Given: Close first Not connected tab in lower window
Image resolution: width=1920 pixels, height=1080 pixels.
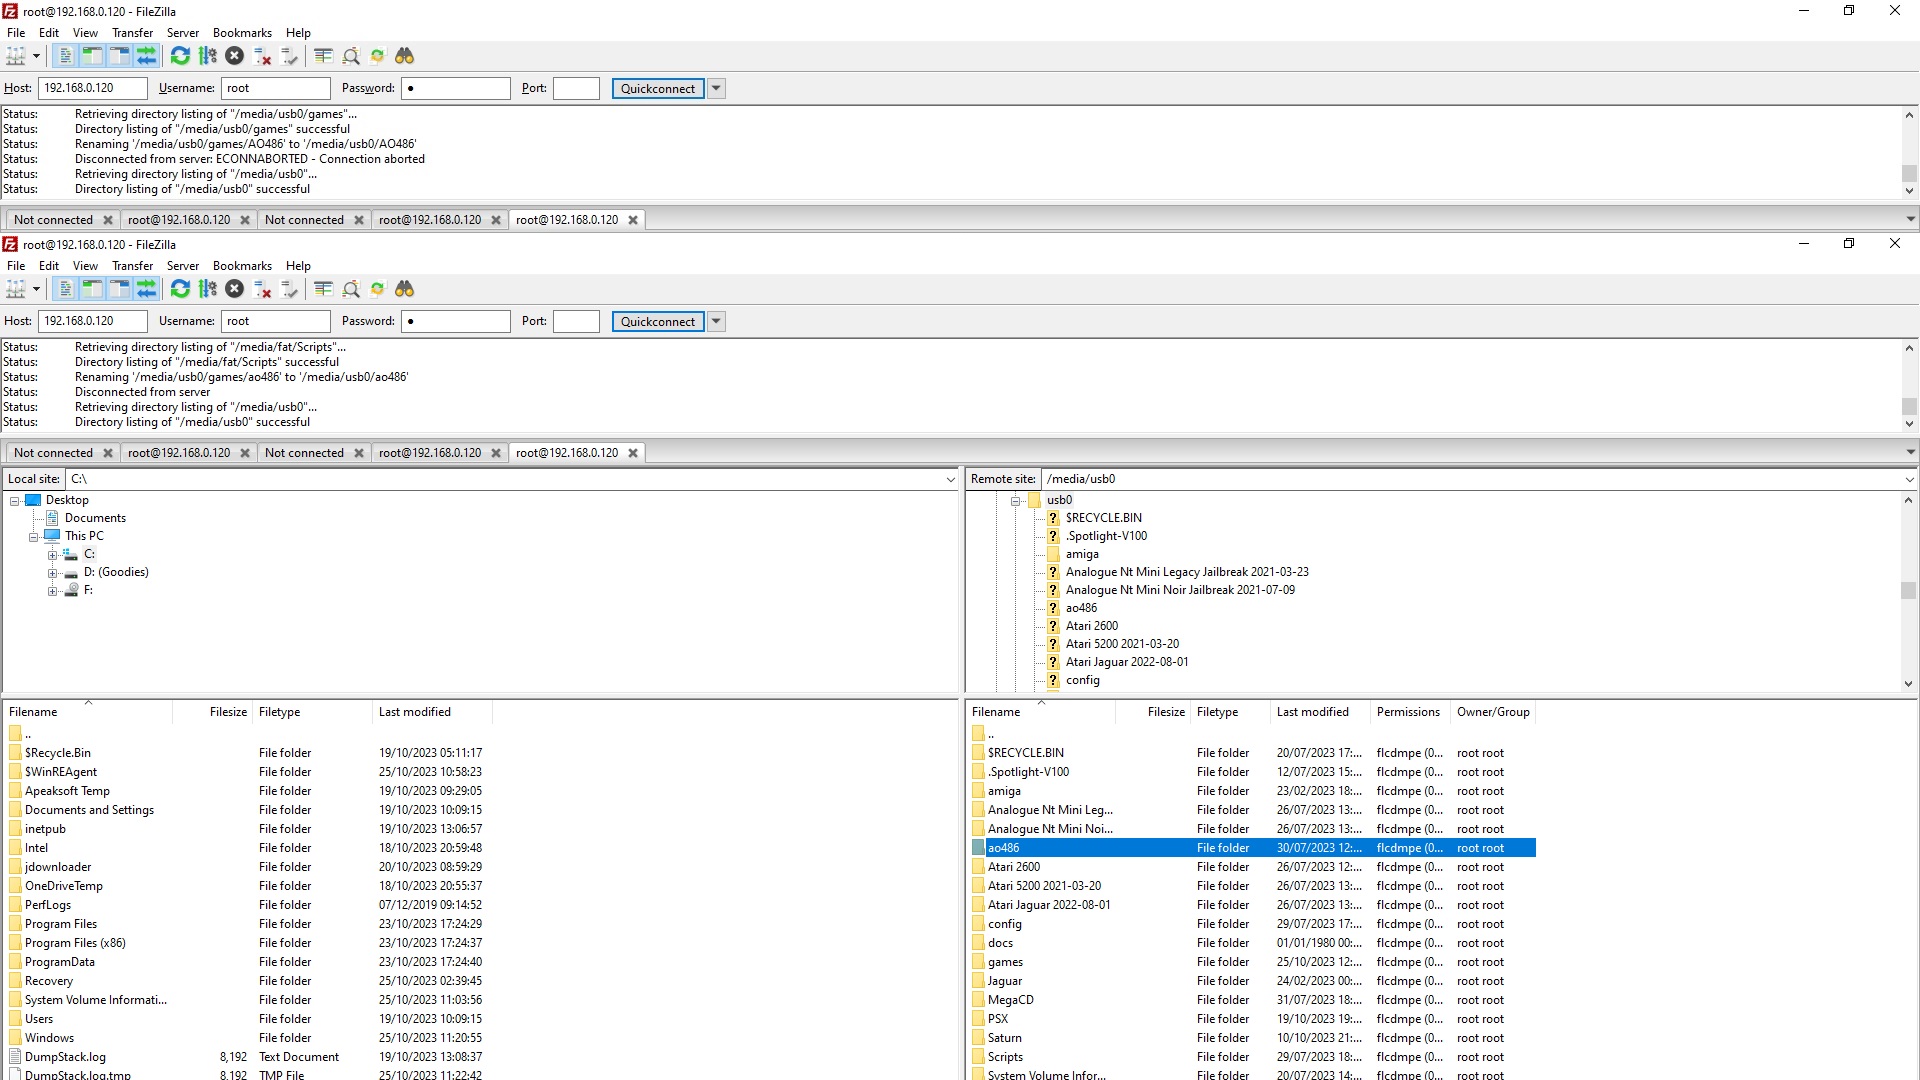Looking at the screenshot, I should [108, 453].
